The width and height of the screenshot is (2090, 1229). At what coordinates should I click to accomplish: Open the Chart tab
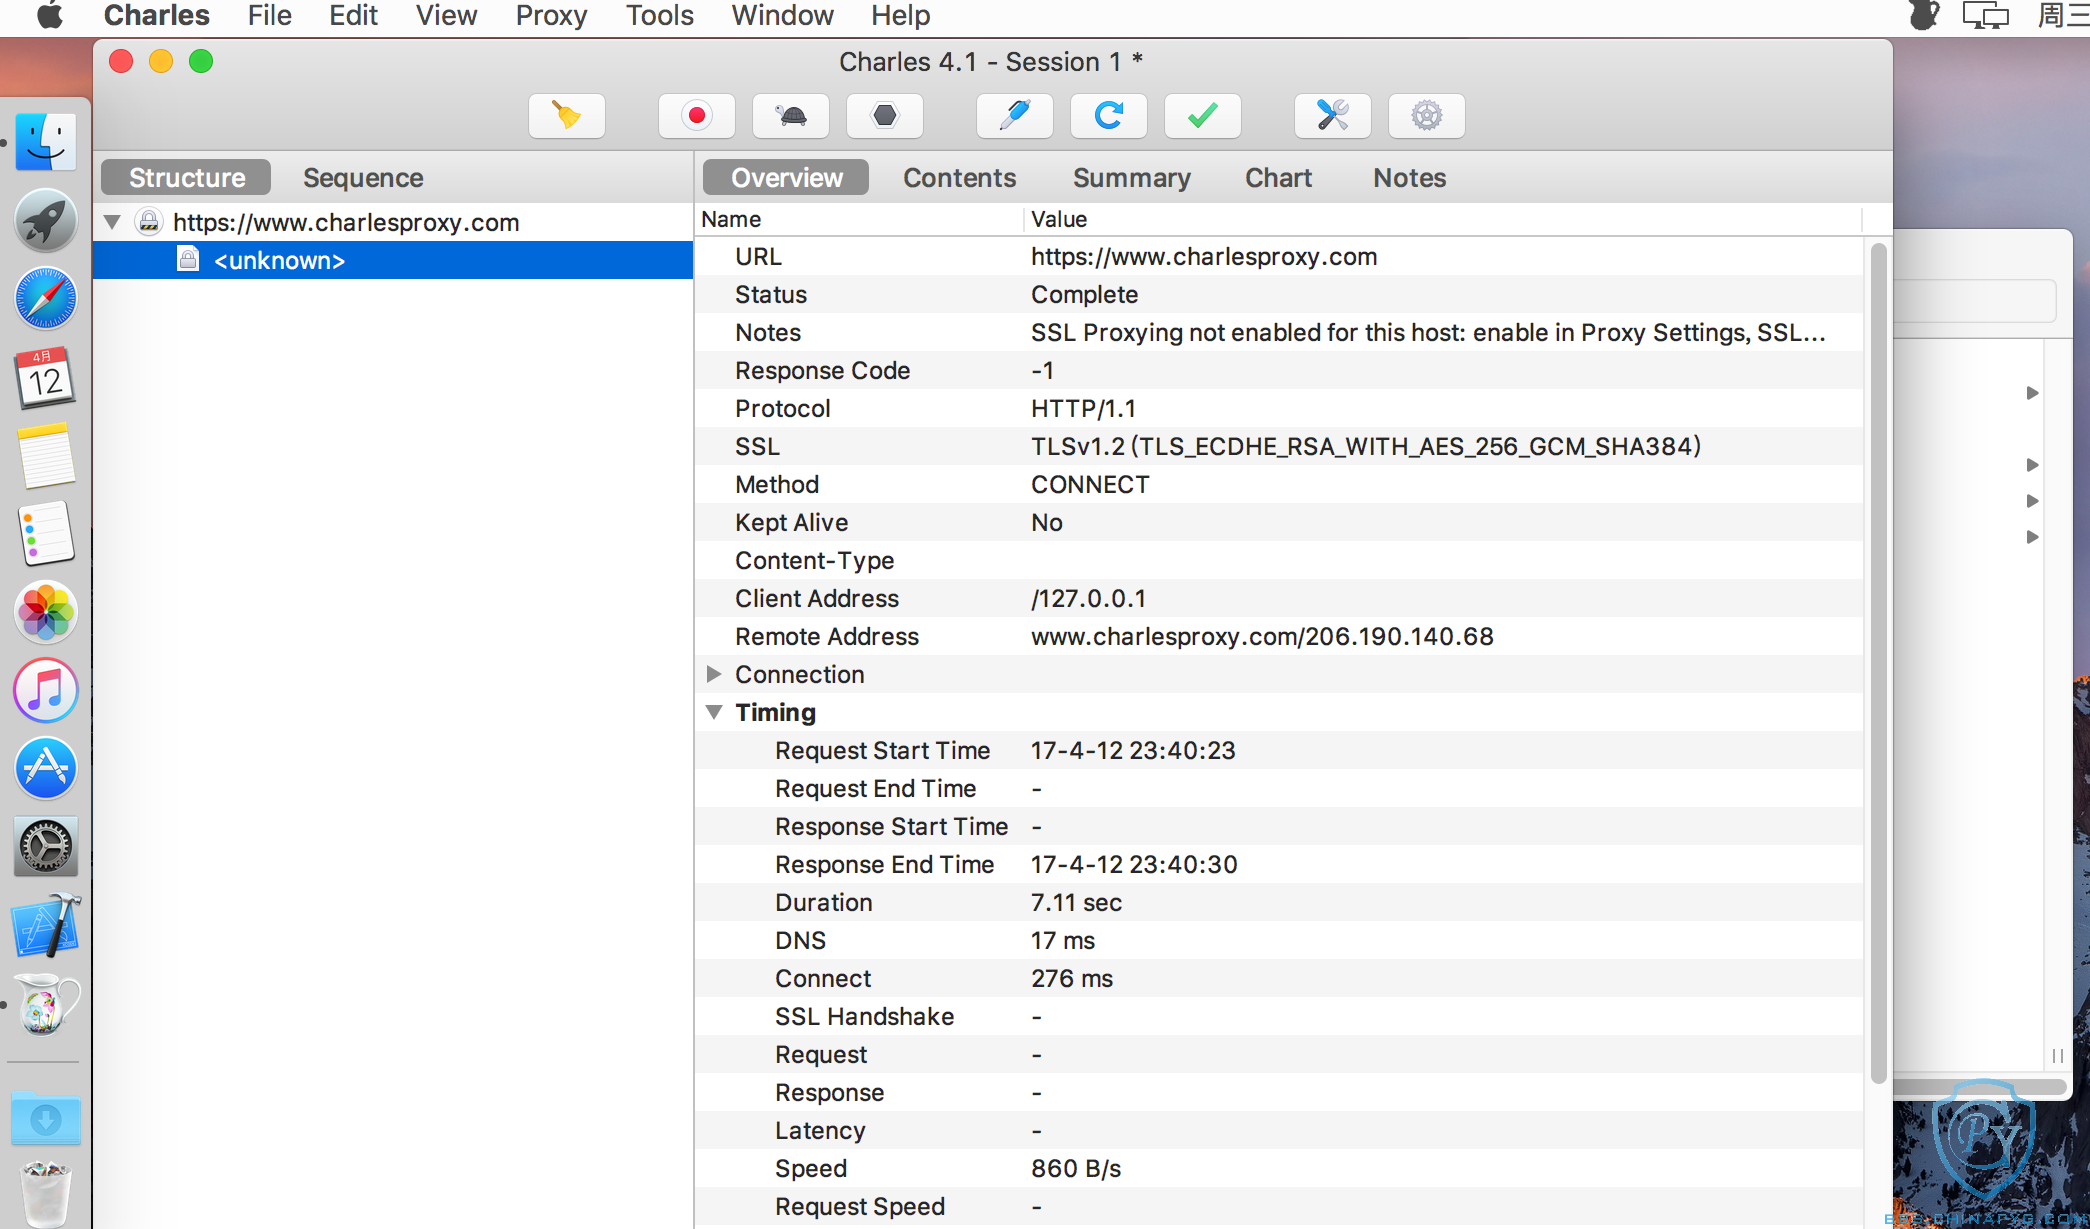(x=1278, y=177)
